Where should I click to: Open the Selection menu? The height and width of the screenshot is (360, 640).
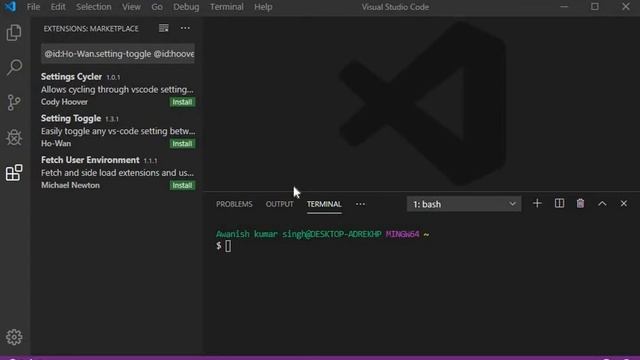point(93,7)
